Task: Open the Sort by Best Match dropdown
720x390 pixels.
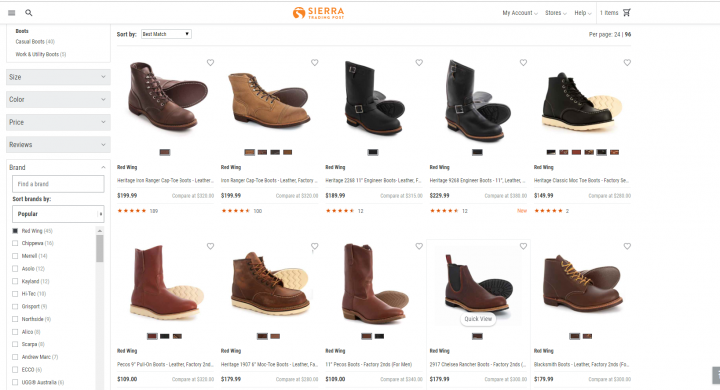Action: [x=166, y=34]
